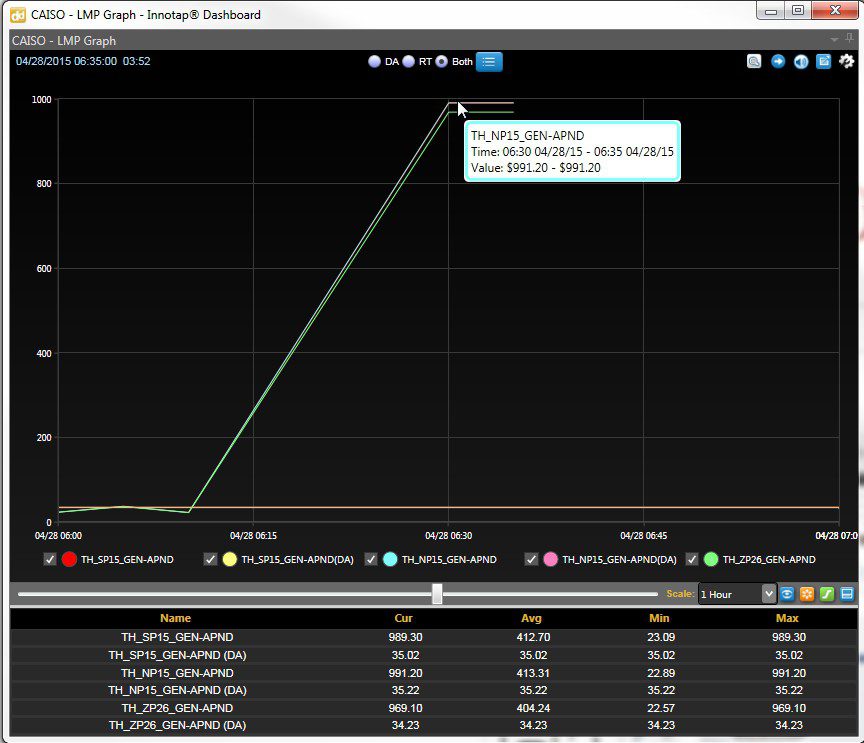Select the Both radio button

tap(441, 62)
